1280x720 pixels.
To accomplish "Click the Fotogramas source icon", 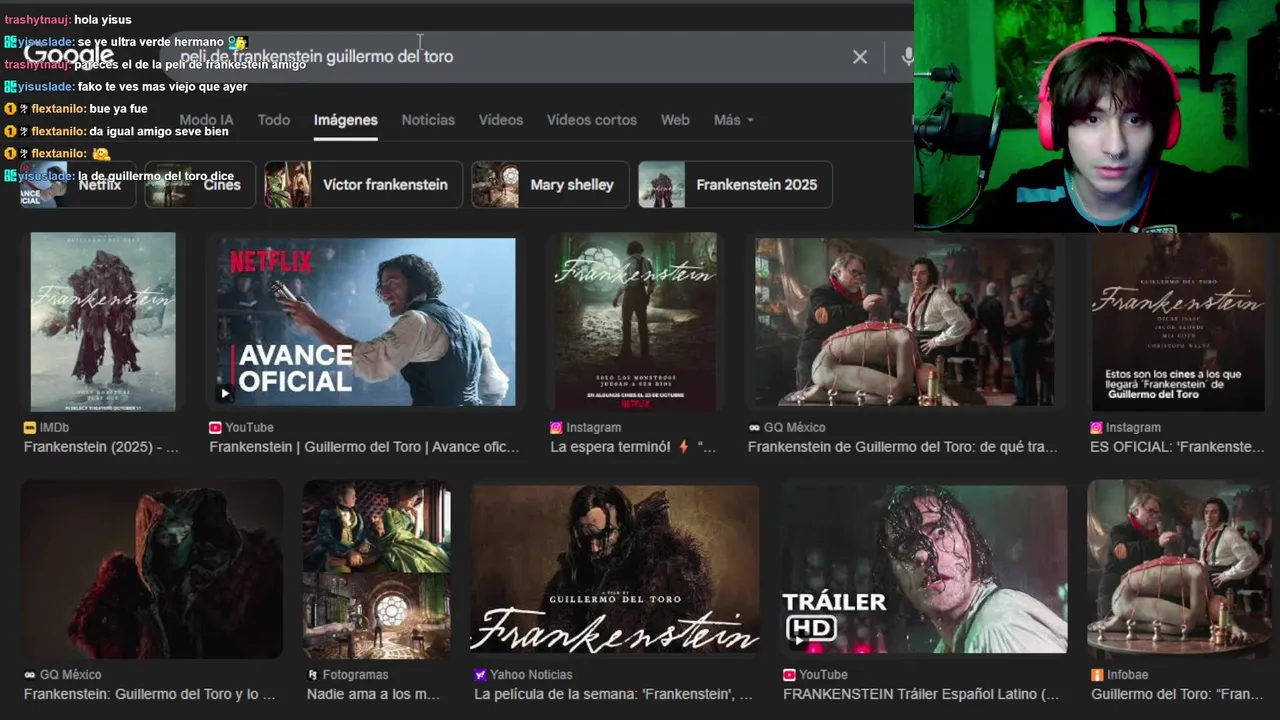I will tap(313, 675).
